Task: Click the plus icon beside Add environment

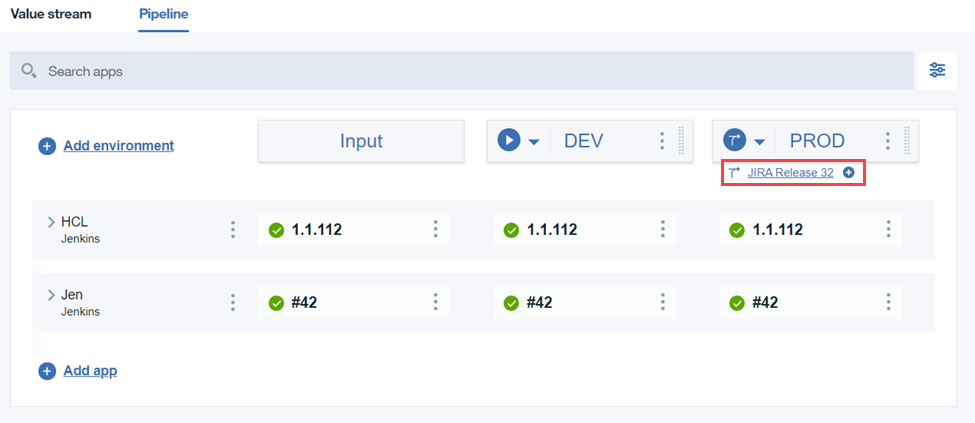Action: (47, 146)
